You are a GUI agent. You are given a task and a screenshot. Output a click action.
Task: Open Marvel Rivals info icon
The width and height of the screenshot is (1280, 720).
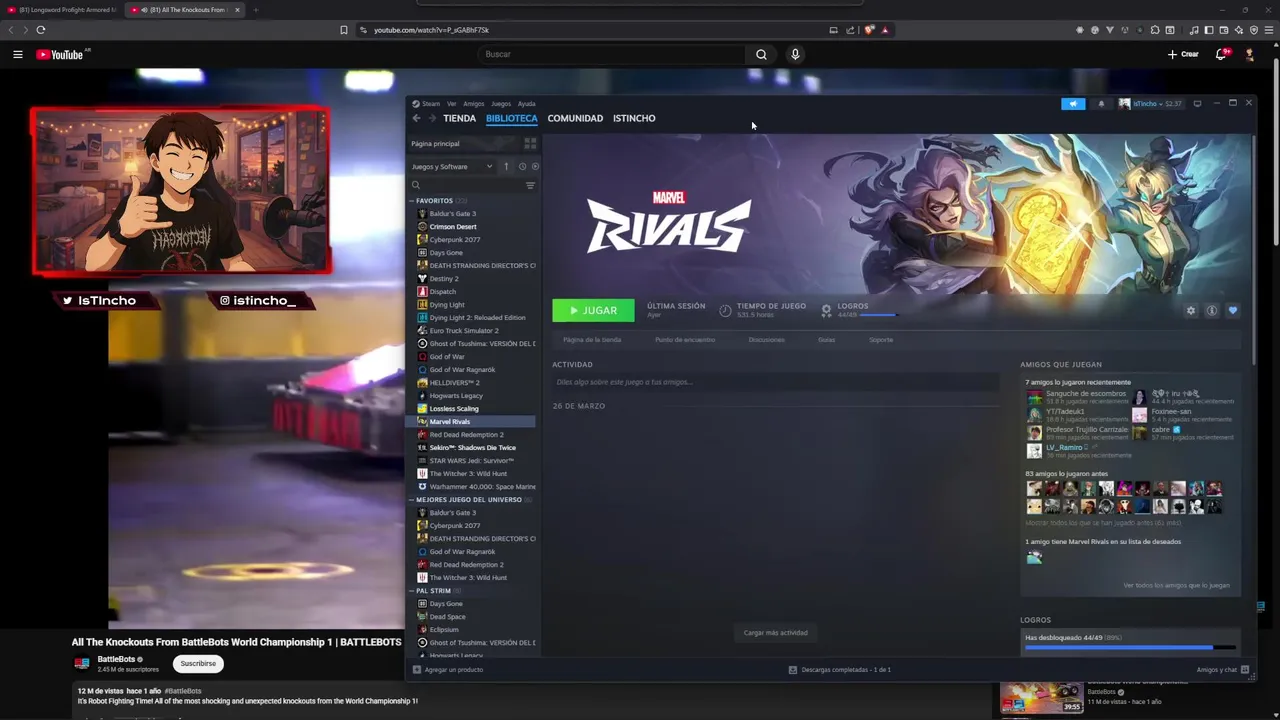tap(1211, 310)
